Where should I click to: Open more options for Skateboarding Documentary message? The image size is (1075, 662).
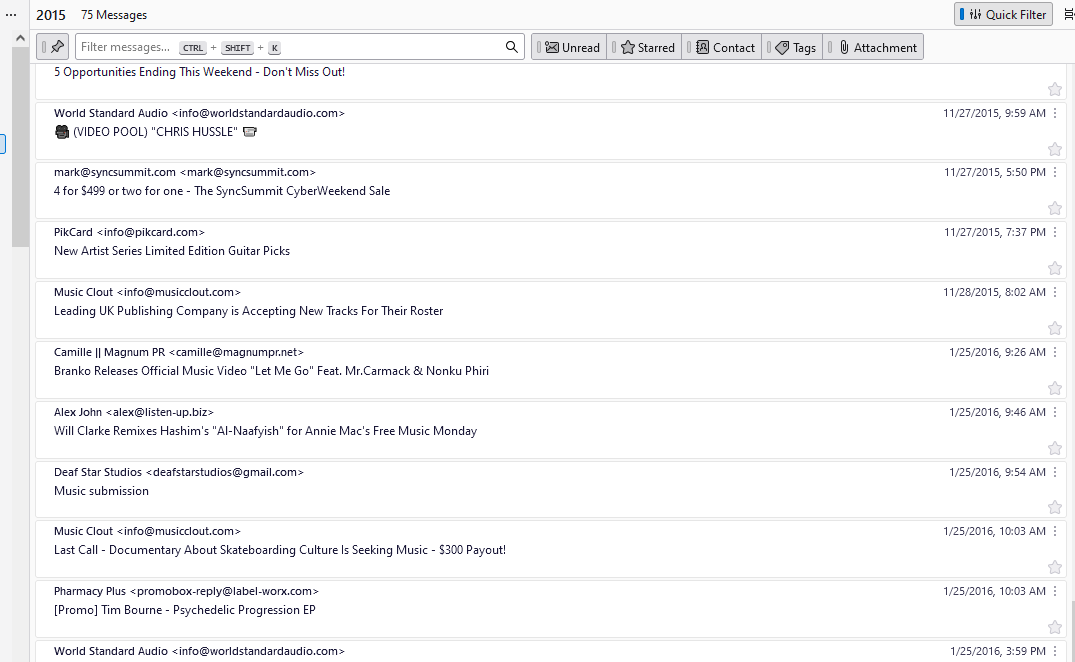[x=1055, y=531]
